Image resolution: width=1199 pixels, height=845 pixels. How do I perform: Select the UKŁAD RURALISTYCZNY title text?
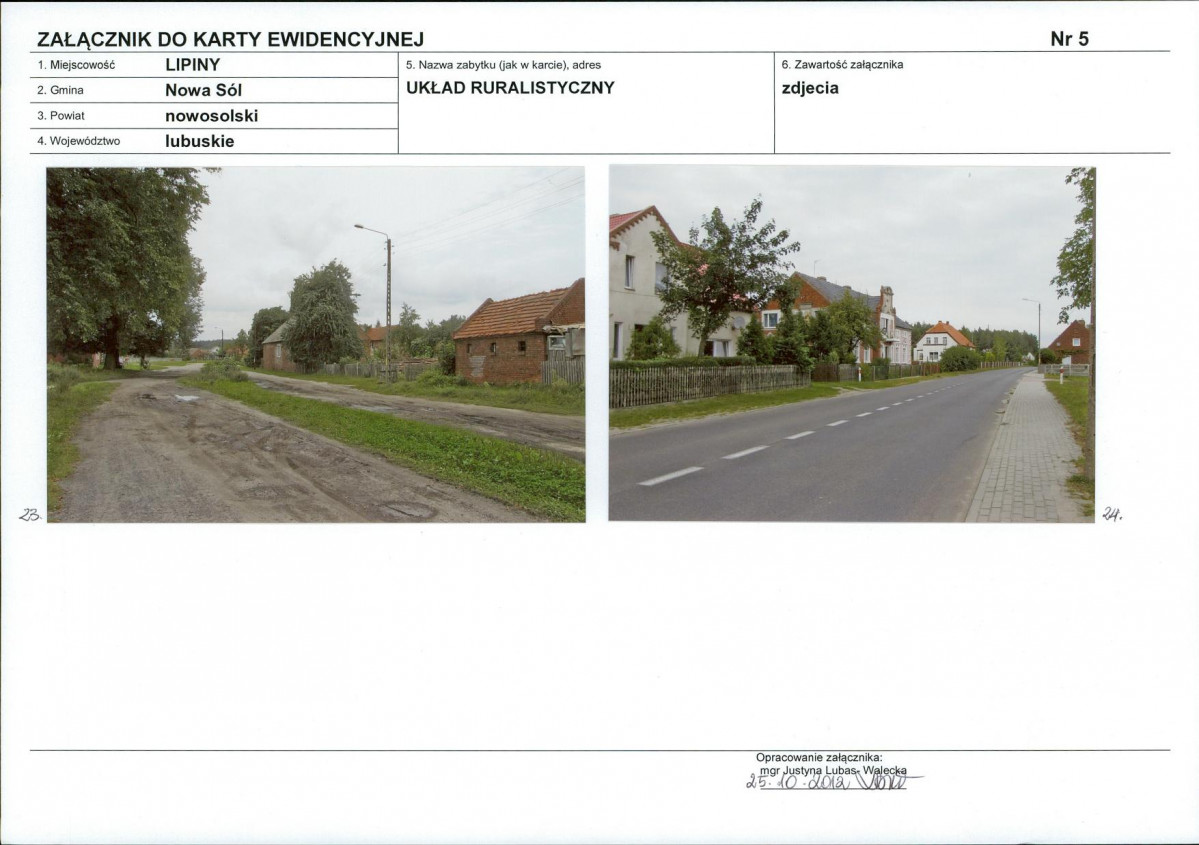pyautogui.click(x=510, y=87)
